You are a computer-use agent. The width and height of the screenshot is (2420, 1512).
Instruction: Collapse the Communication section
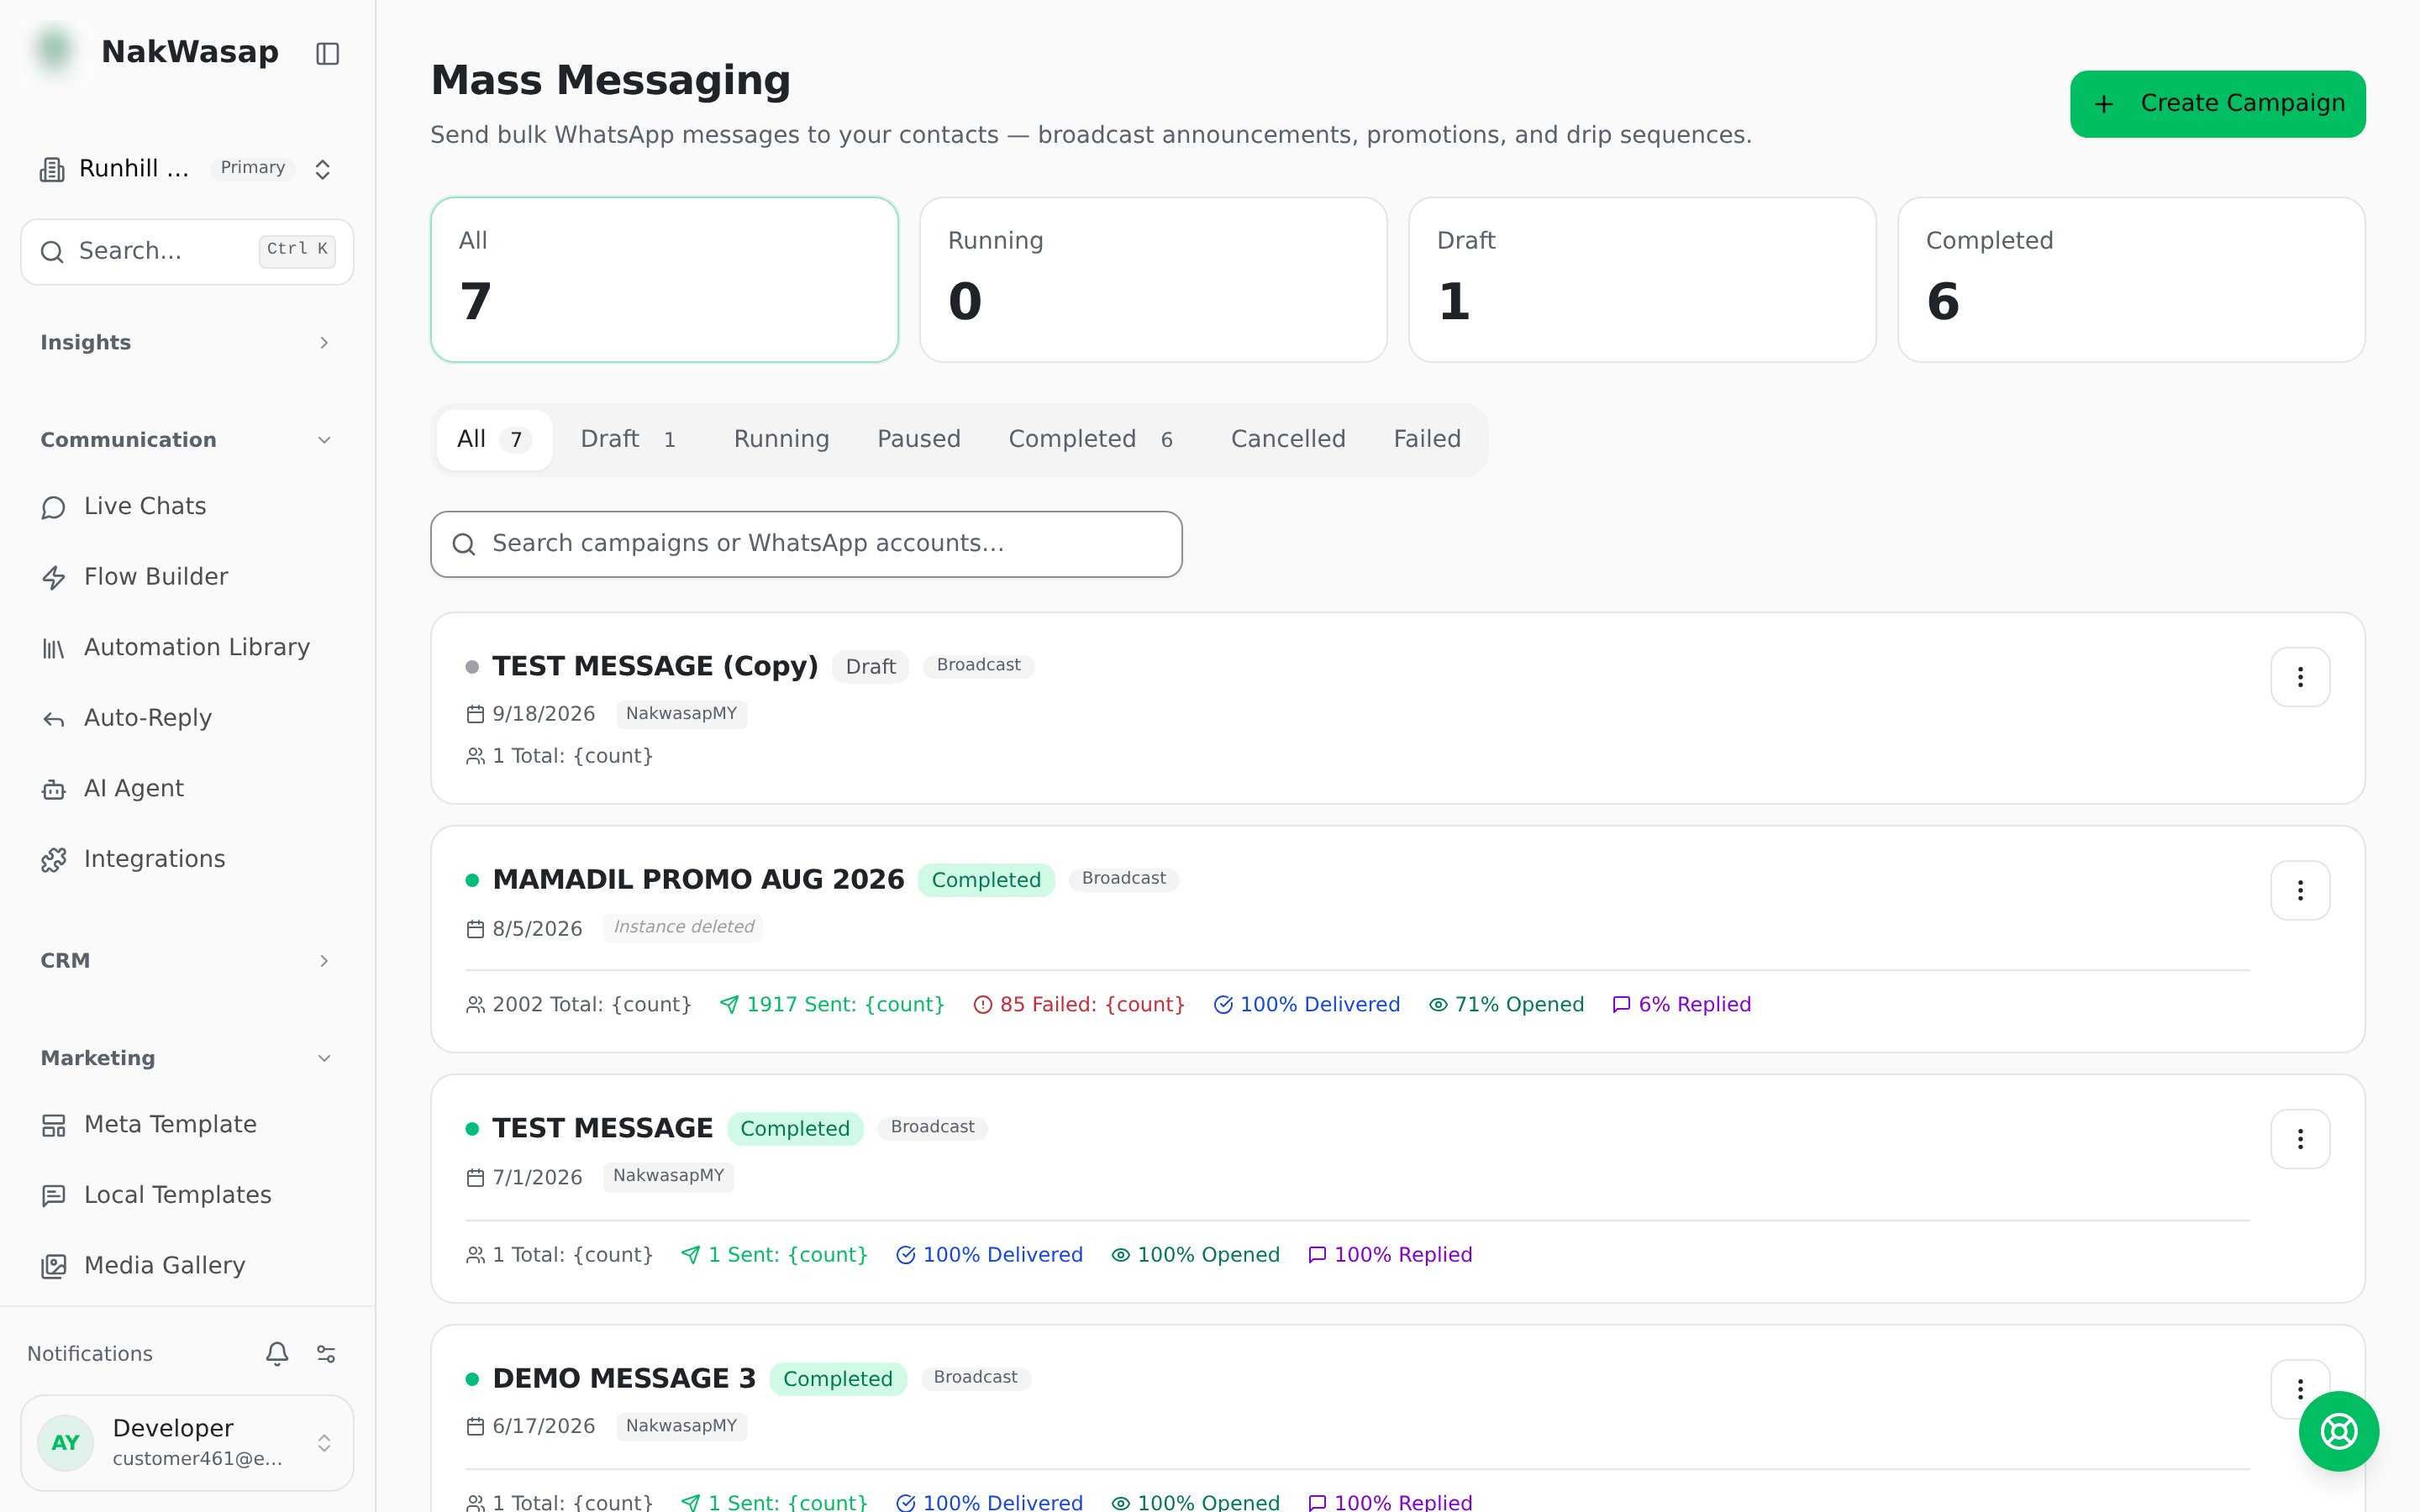(187, 440)
